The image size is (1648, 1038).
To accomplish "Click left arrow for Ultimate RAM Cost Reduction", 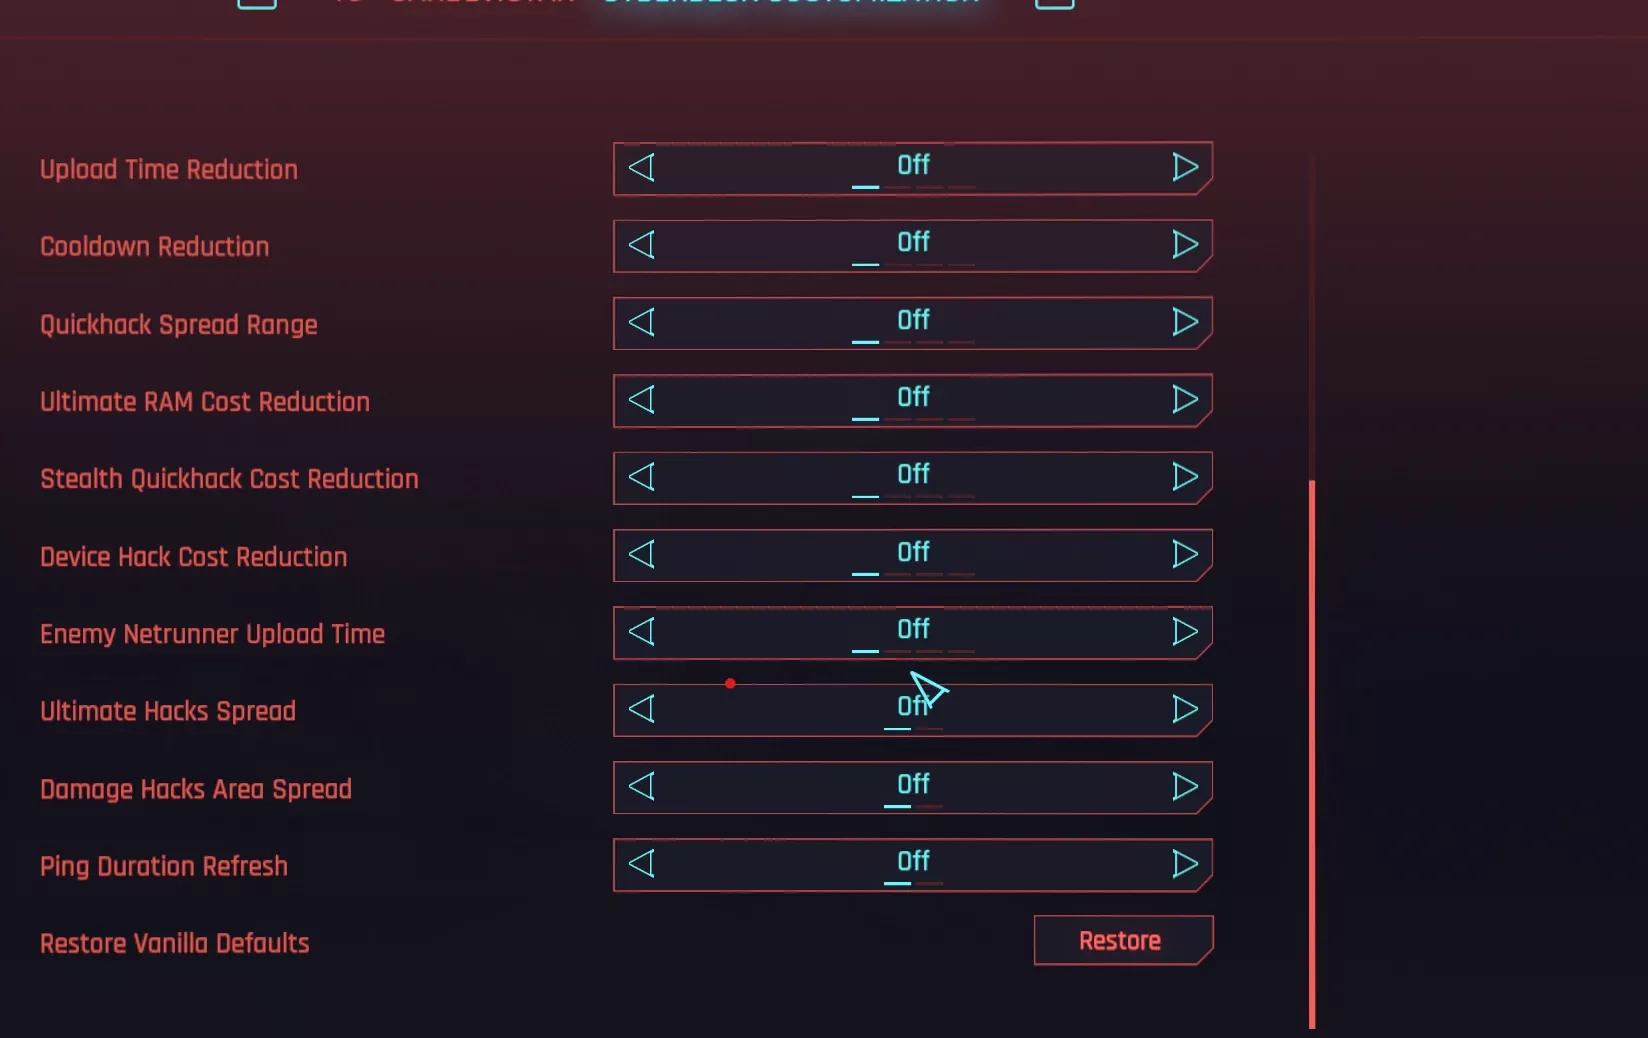I will click(x=642, y=400).
